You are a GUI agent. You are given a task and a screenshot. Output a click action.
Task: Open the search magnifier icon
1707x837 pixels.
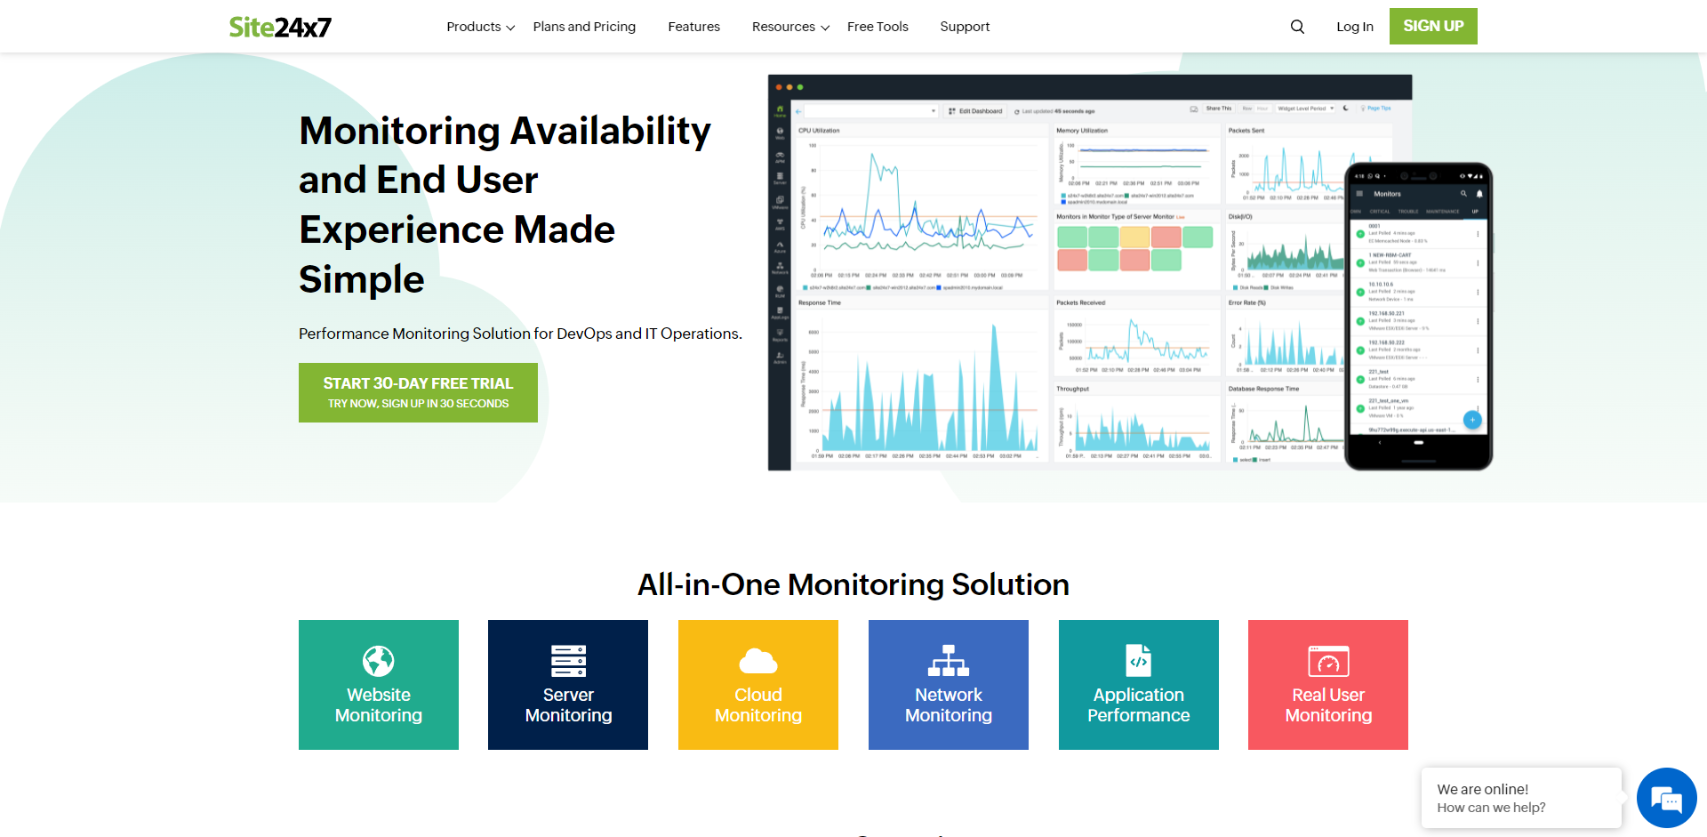click(1297, 27)
